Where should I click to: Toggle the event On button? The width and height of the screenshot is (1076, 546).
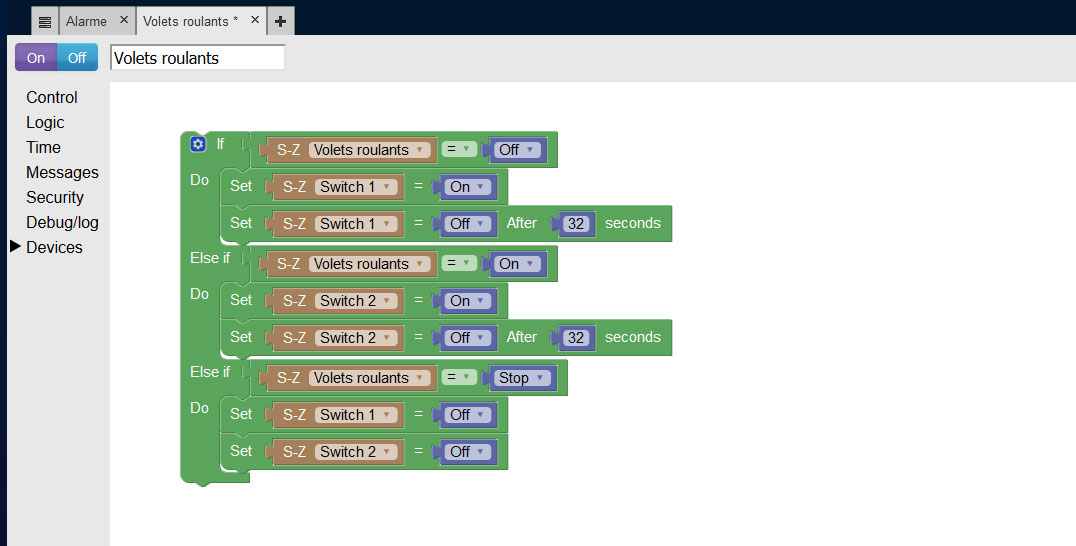[x=36, y=58]
